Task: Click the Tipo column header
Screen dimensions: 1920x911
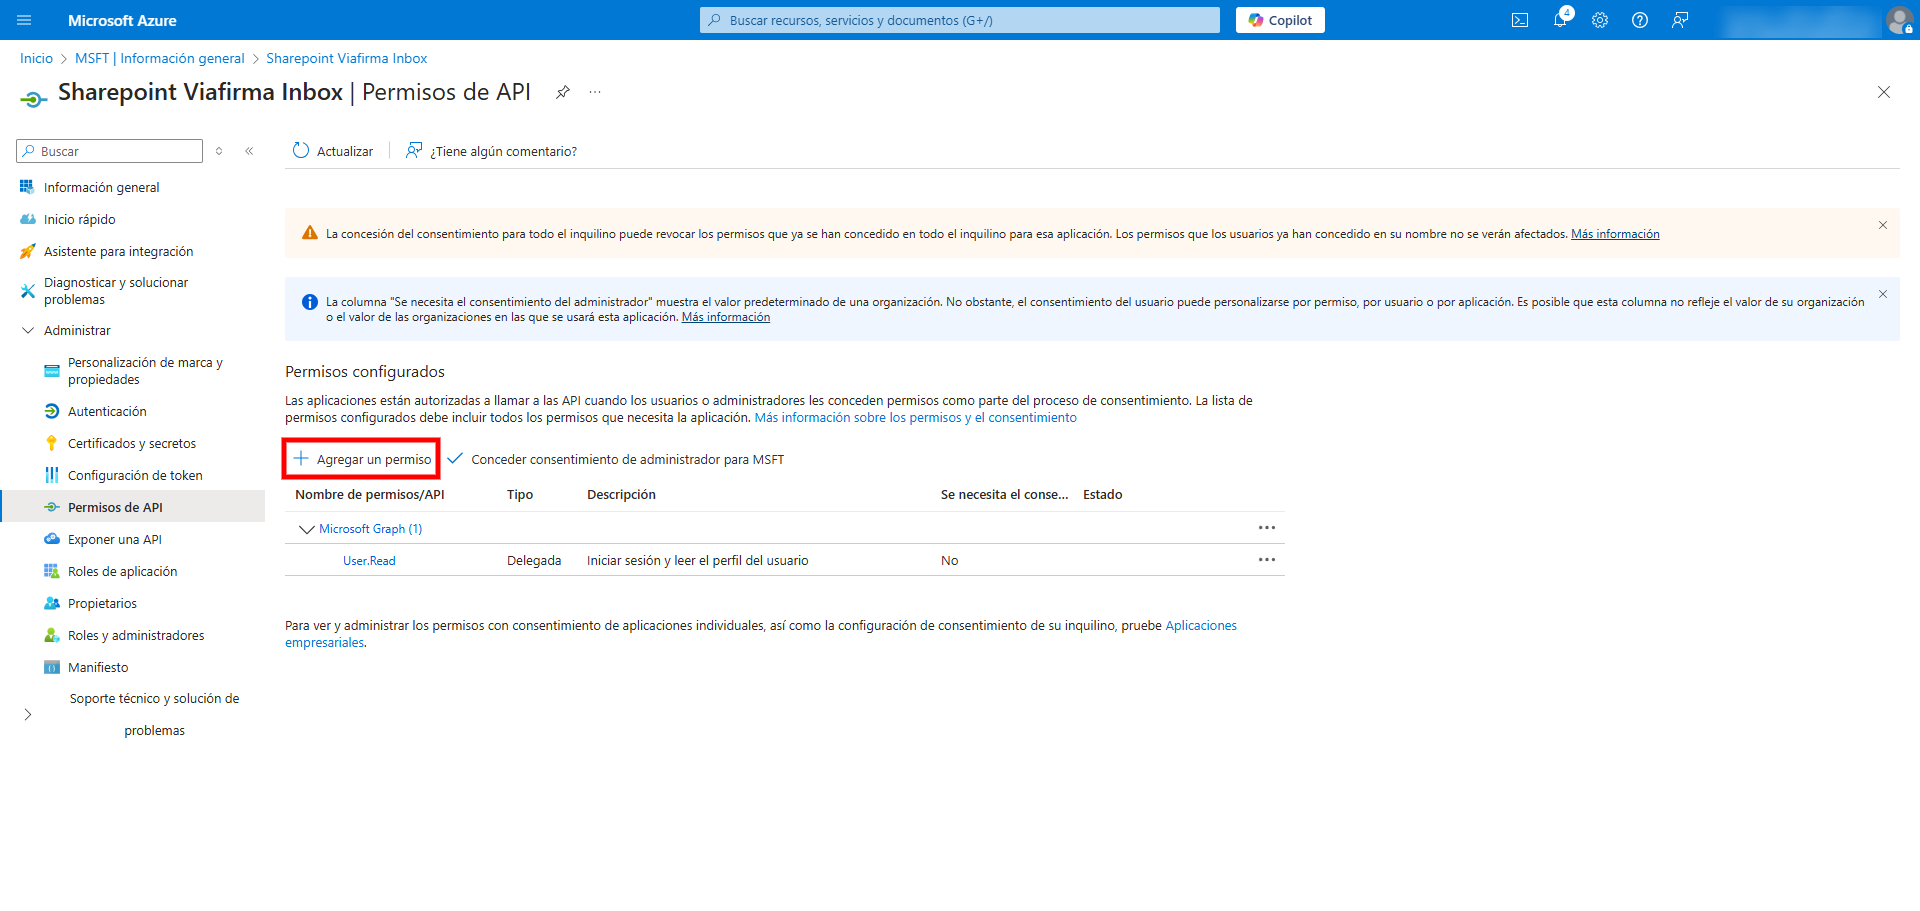Action: coord(520,495)
